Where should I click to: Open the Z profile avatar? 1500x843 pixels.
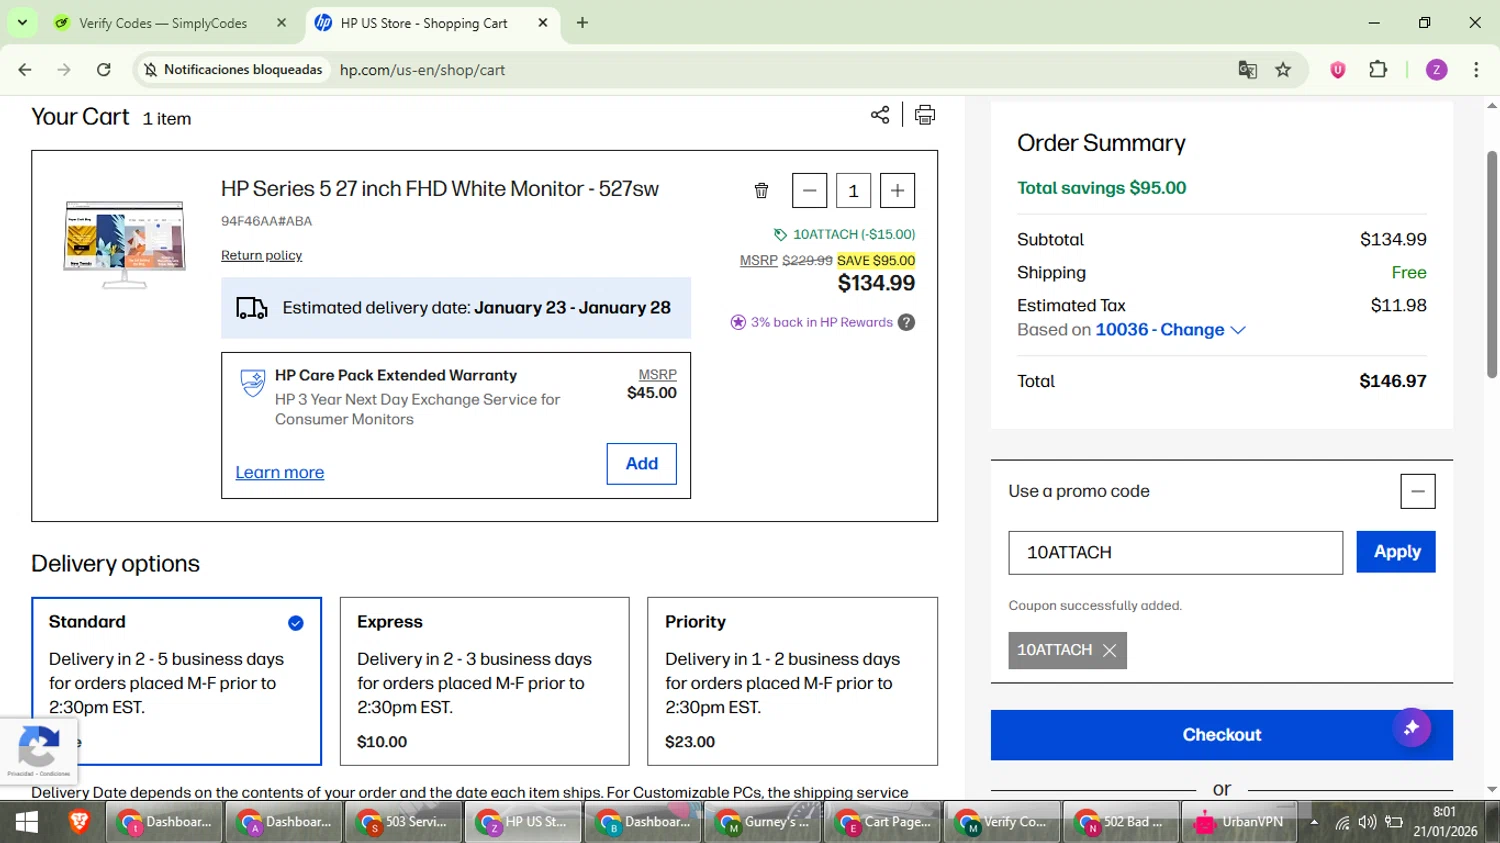(x=1436, y=70)
